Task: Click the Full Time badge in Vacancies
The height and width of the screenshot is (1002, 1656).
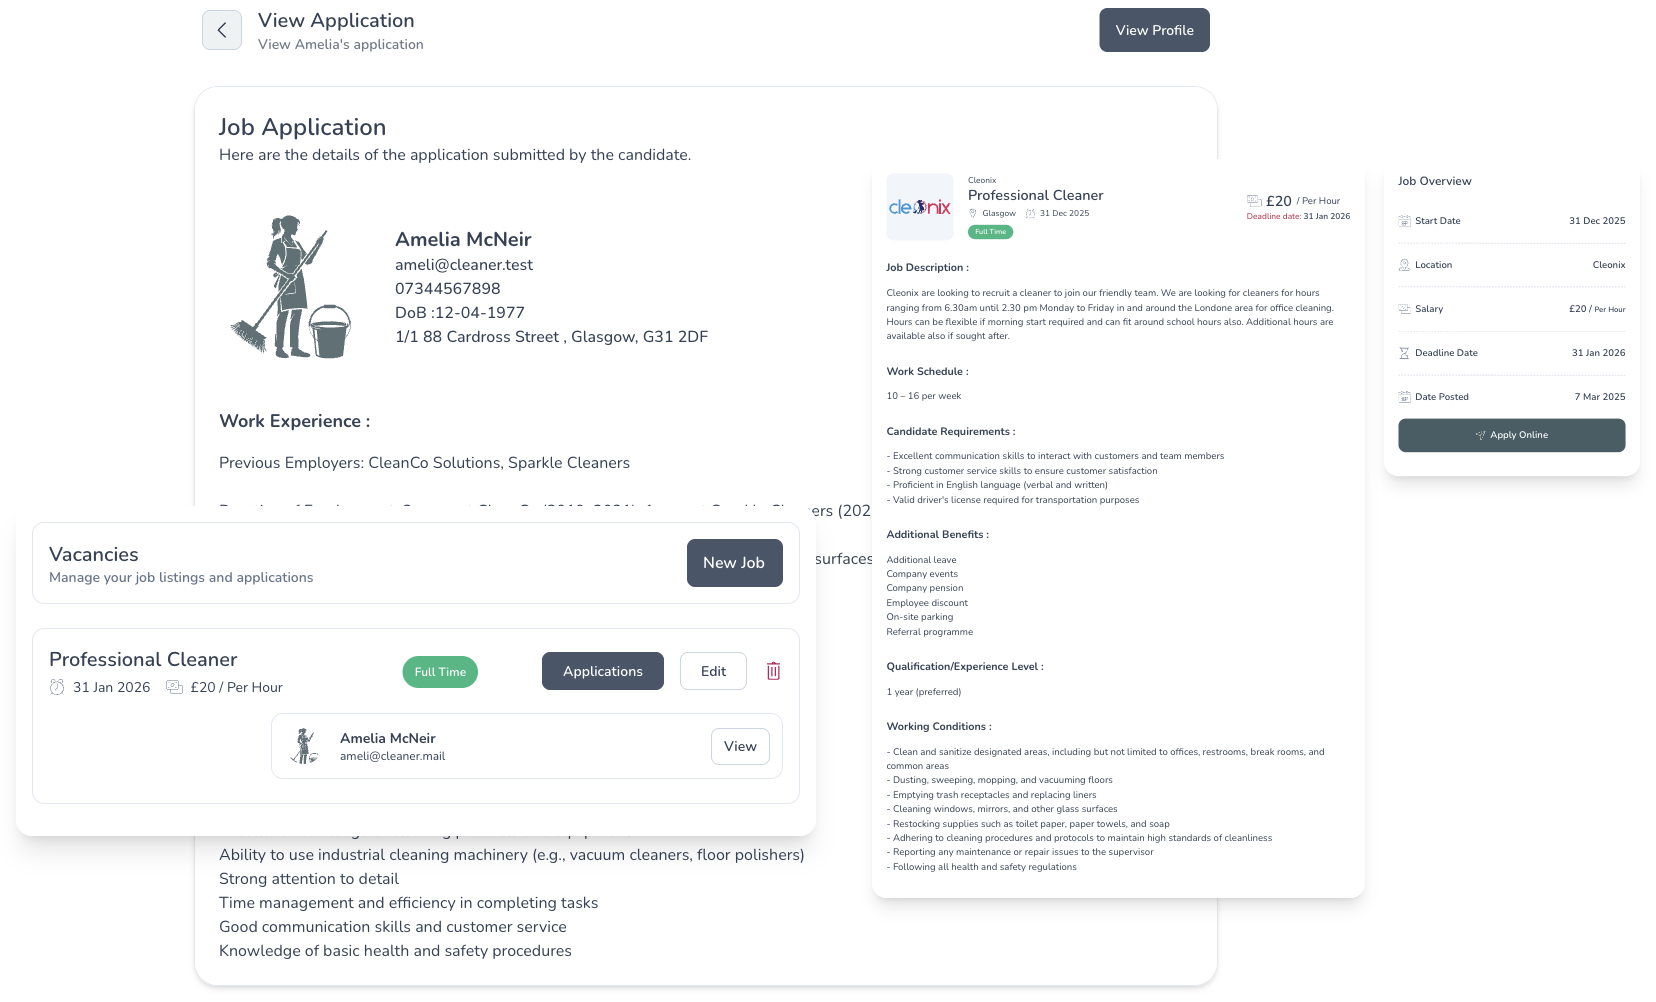Action: (440, 672)
